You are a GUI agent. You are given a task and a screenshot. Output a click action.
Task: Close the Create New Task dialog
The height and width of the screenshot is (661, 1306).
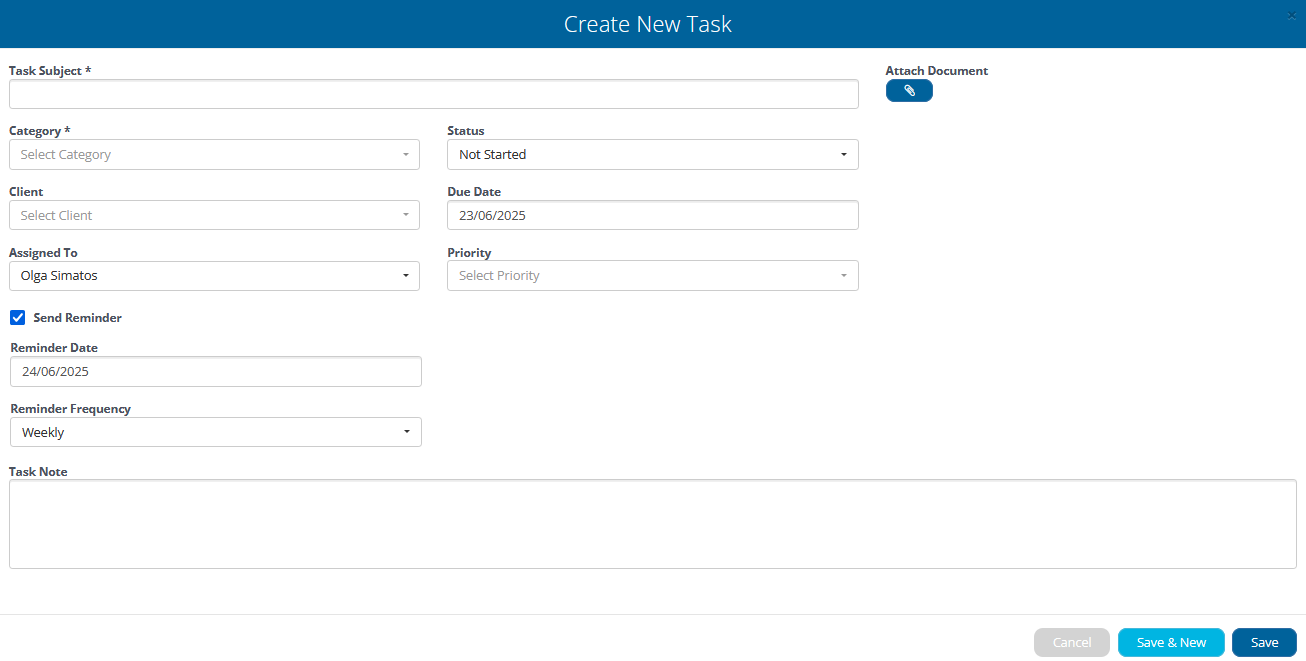coord(1292,15)
